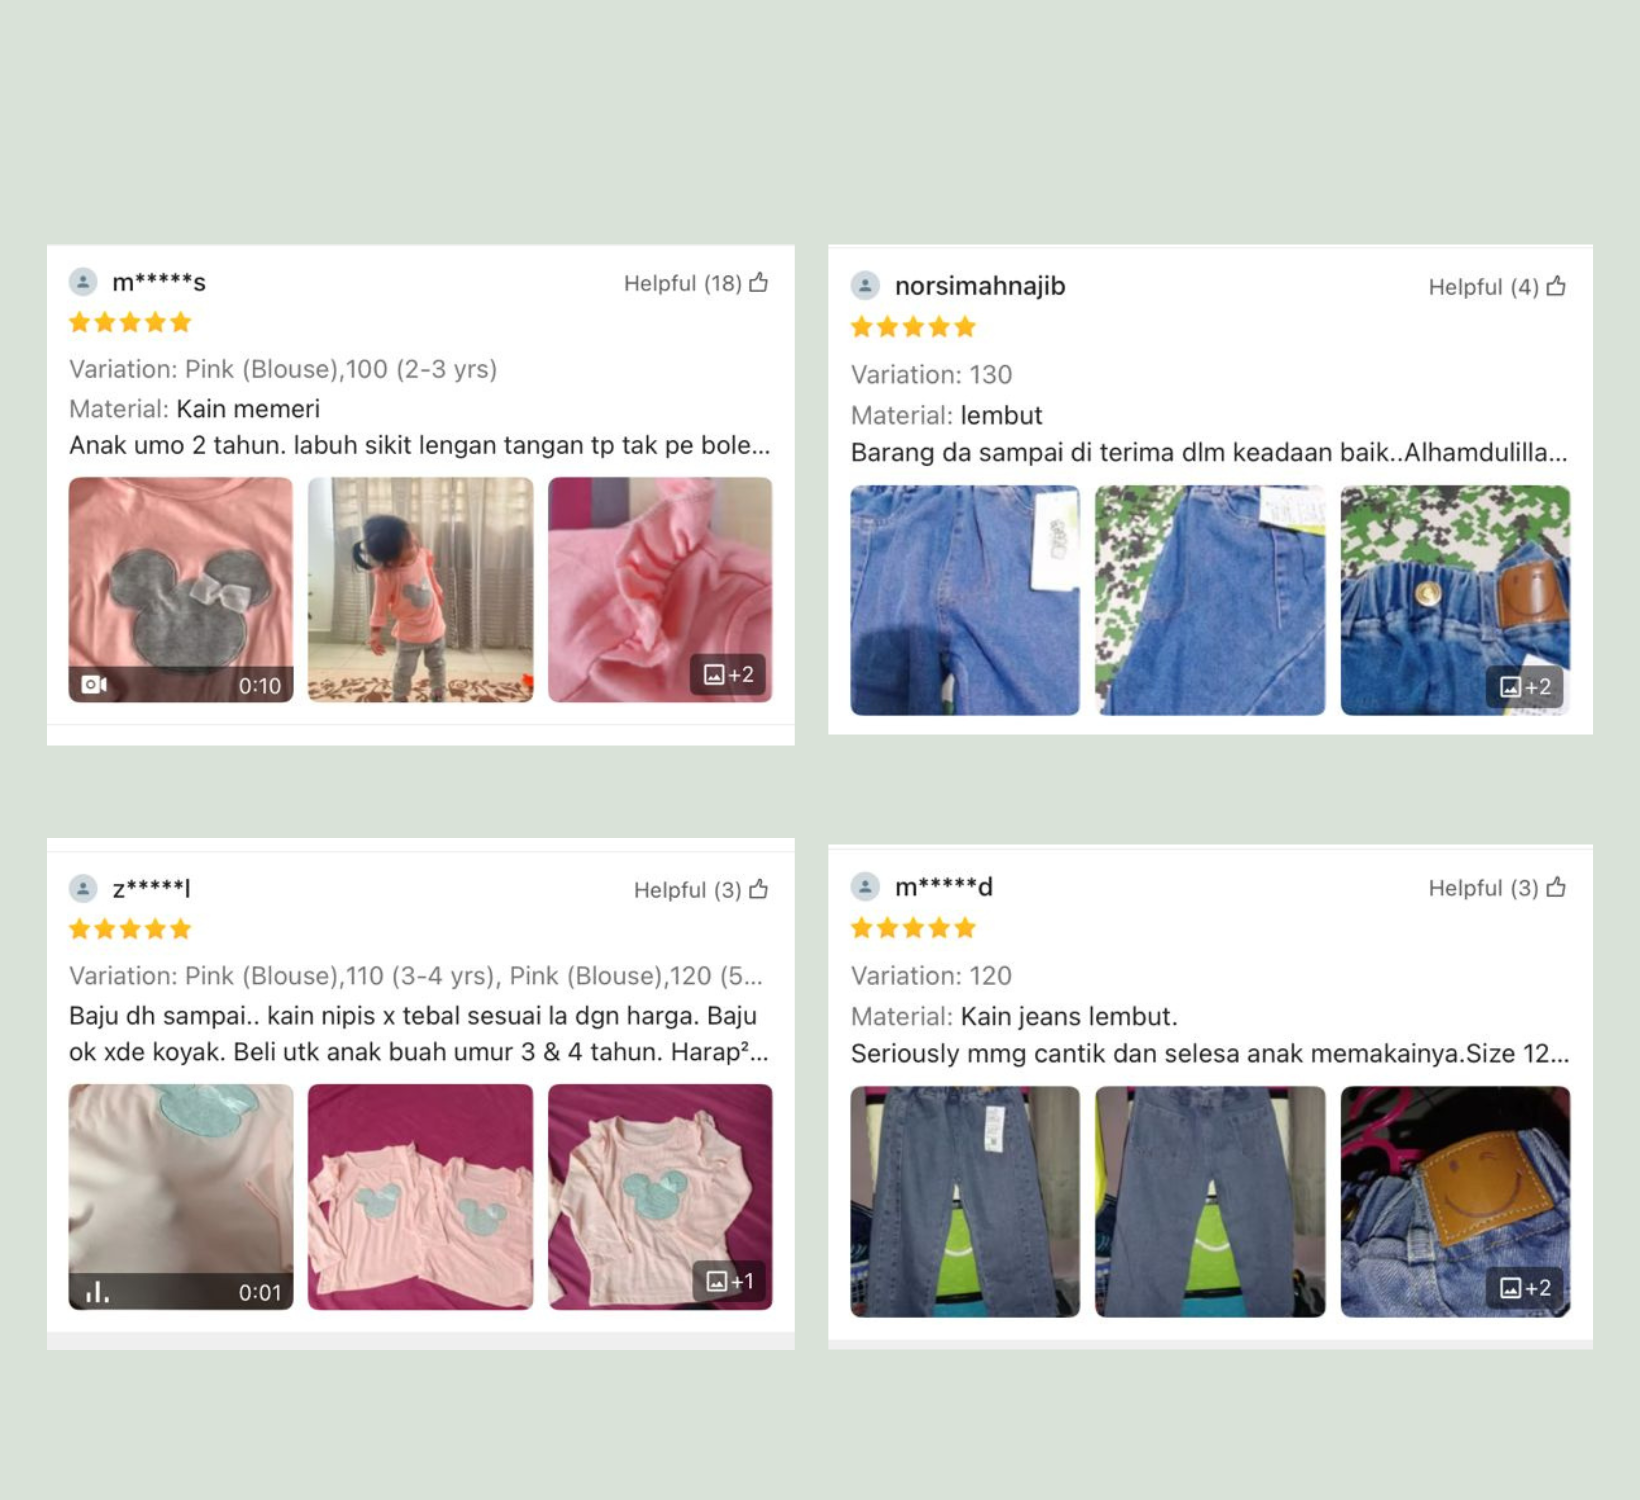Like norsimahnajib's review with thumbs-up
Viewport: 1640px width, 1500px height.
(1556, 287)
